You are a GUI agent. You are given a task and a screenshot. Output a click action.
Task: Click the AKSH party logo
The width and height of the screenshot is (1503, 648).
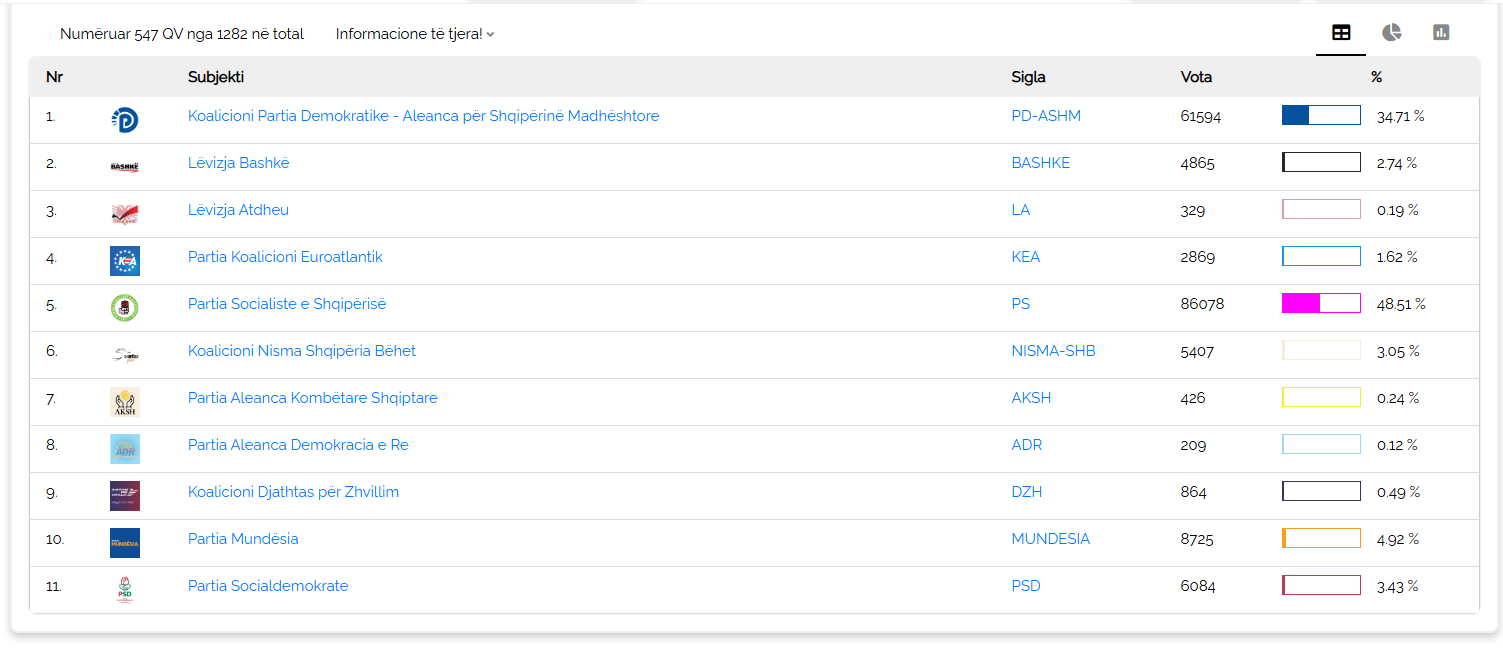pos(124,402)
